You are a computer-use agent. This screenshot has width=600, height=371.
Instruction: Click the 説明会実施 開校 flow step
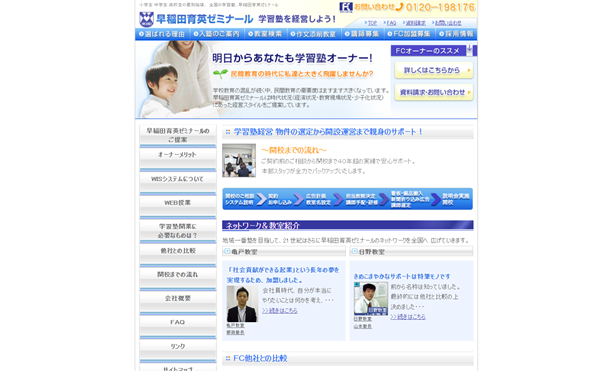click(x=455, y=199)
